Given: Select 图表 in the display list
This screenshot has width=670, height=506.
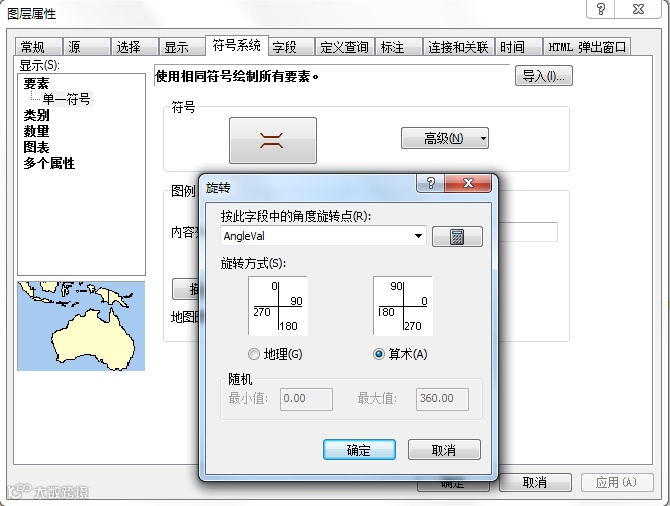Looking at the screenshot, I should 36,147.
